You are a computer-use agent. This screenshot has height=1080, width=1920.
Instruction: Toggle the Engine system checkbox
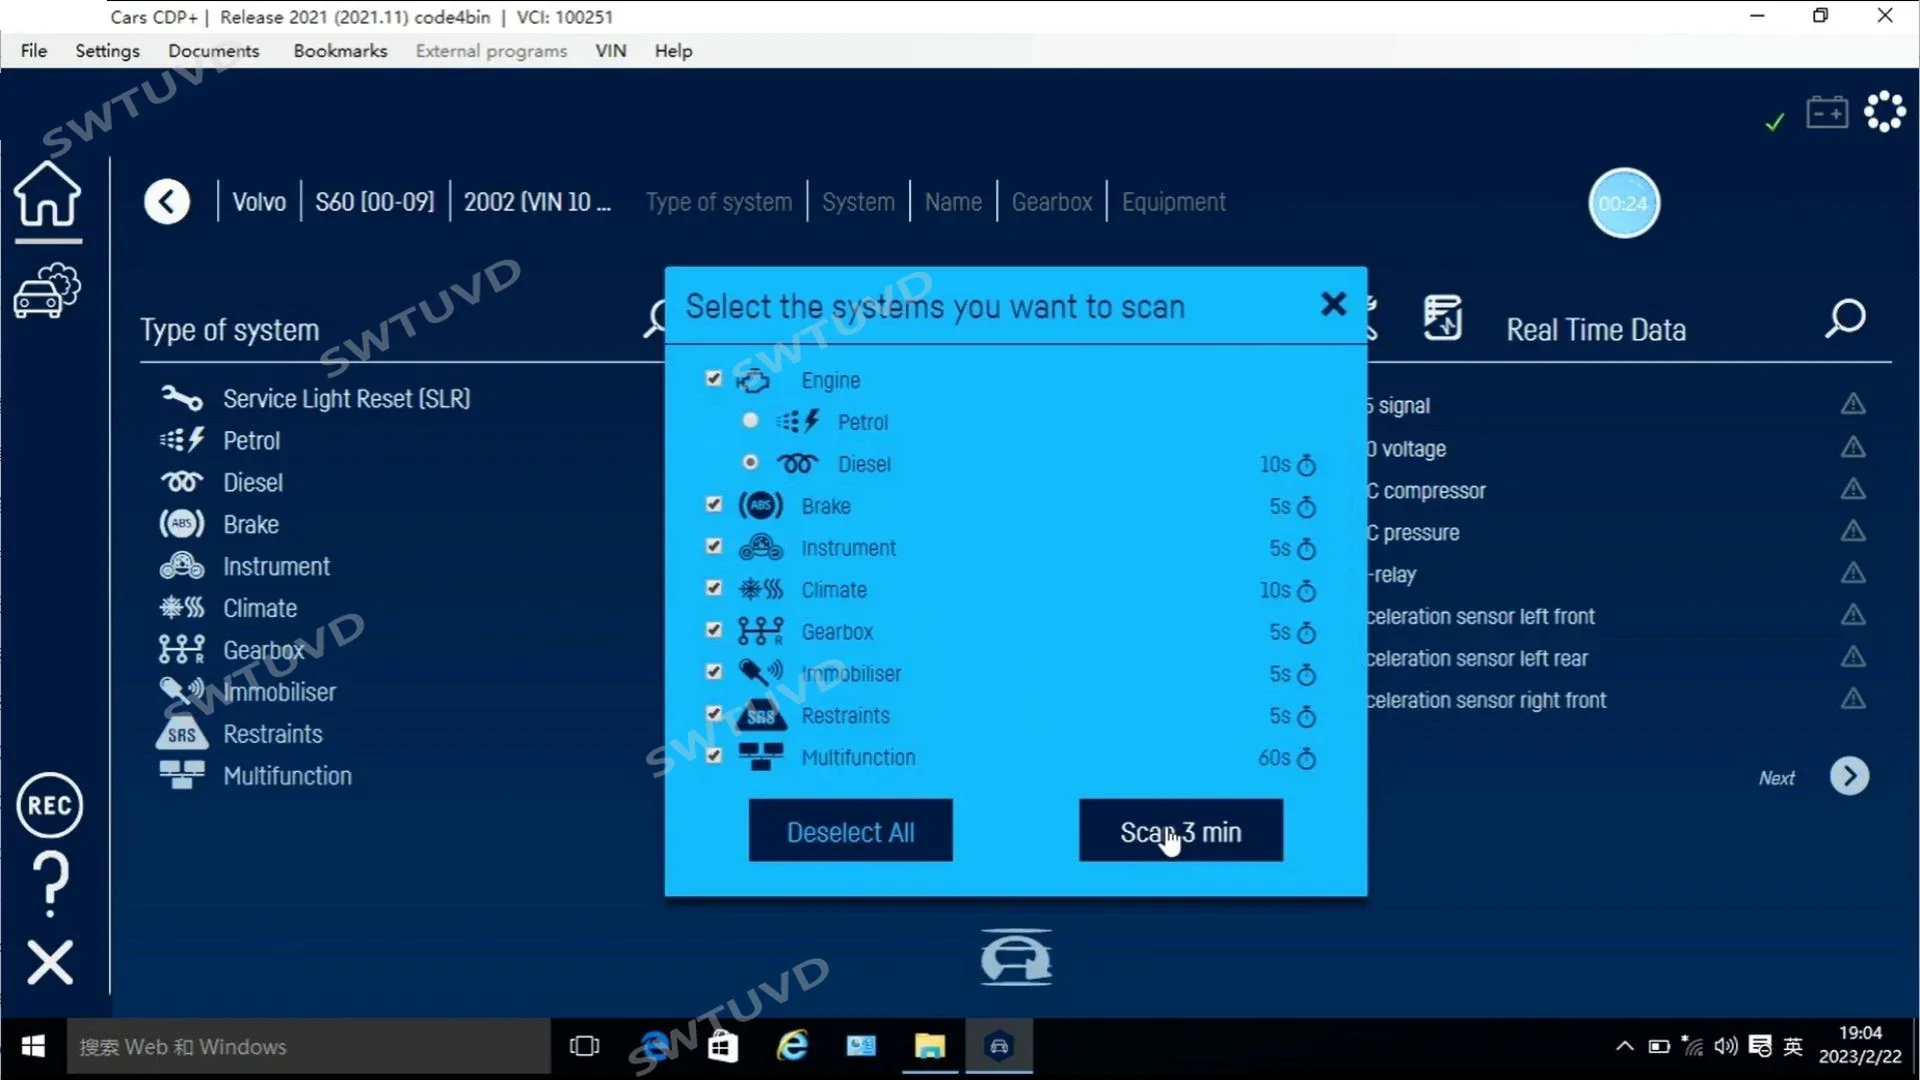pos(713,380)
